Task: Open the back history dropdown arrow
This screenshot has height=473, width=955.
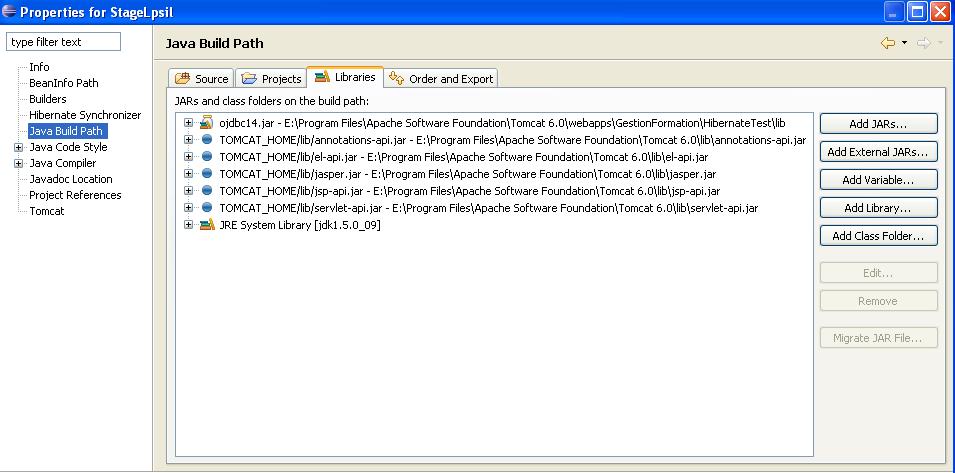Action: [904, 43]
